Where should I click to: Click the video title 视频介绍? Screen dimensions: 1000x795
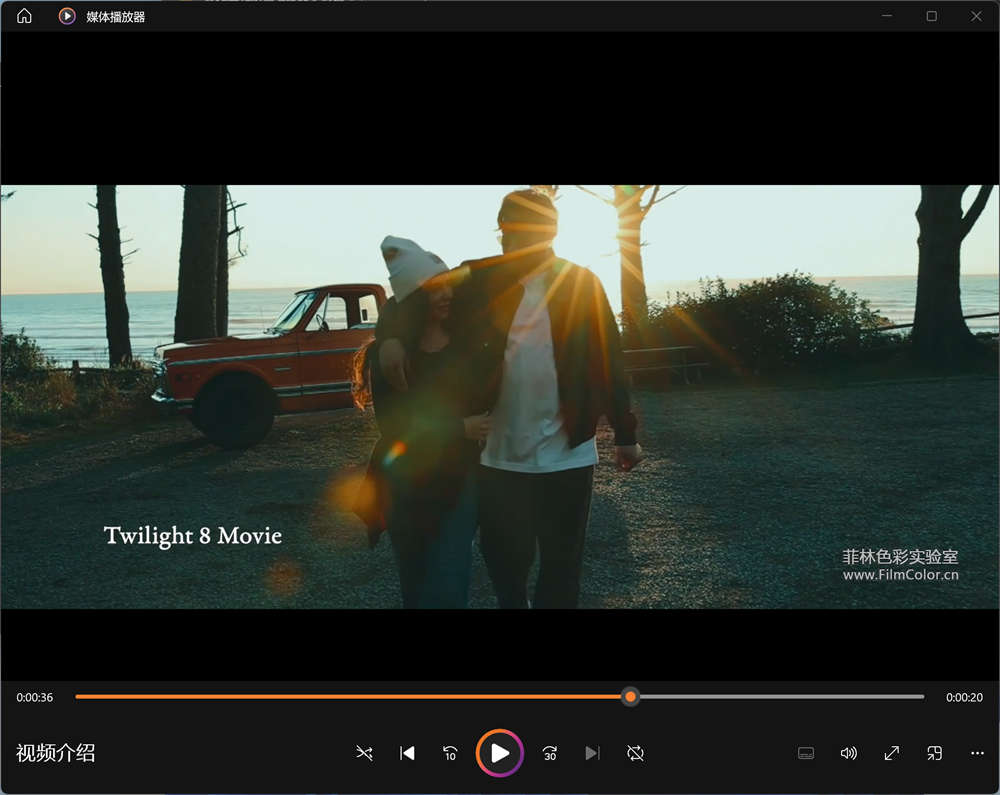pos(56,754)
